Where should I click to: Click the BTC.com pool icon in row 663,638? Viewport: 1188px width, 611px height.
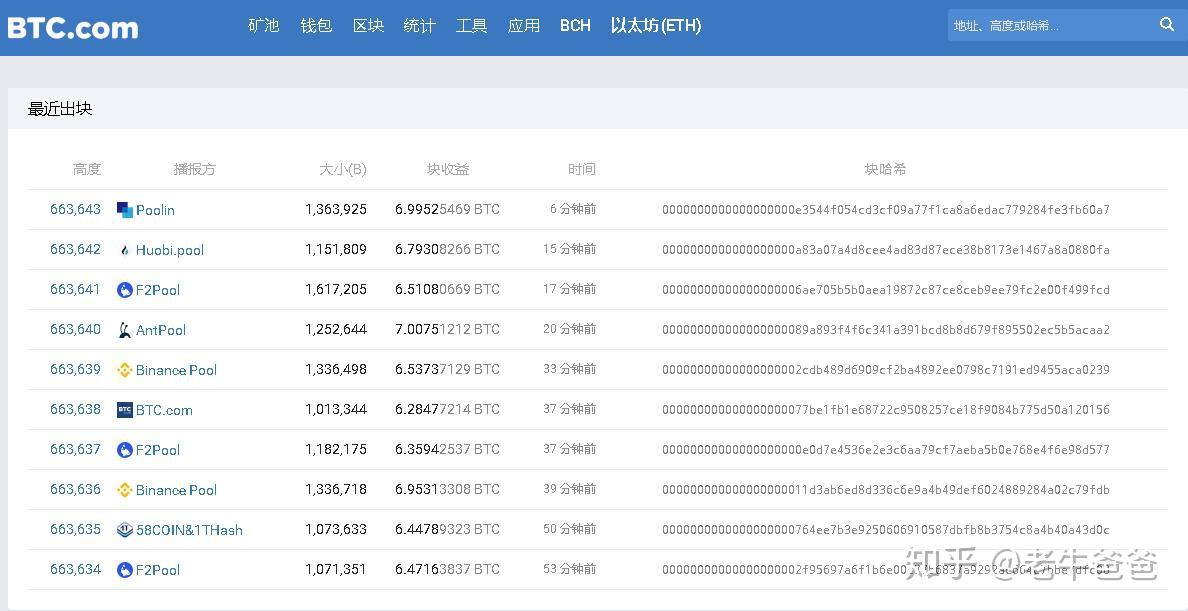click(x=125, y=410)
